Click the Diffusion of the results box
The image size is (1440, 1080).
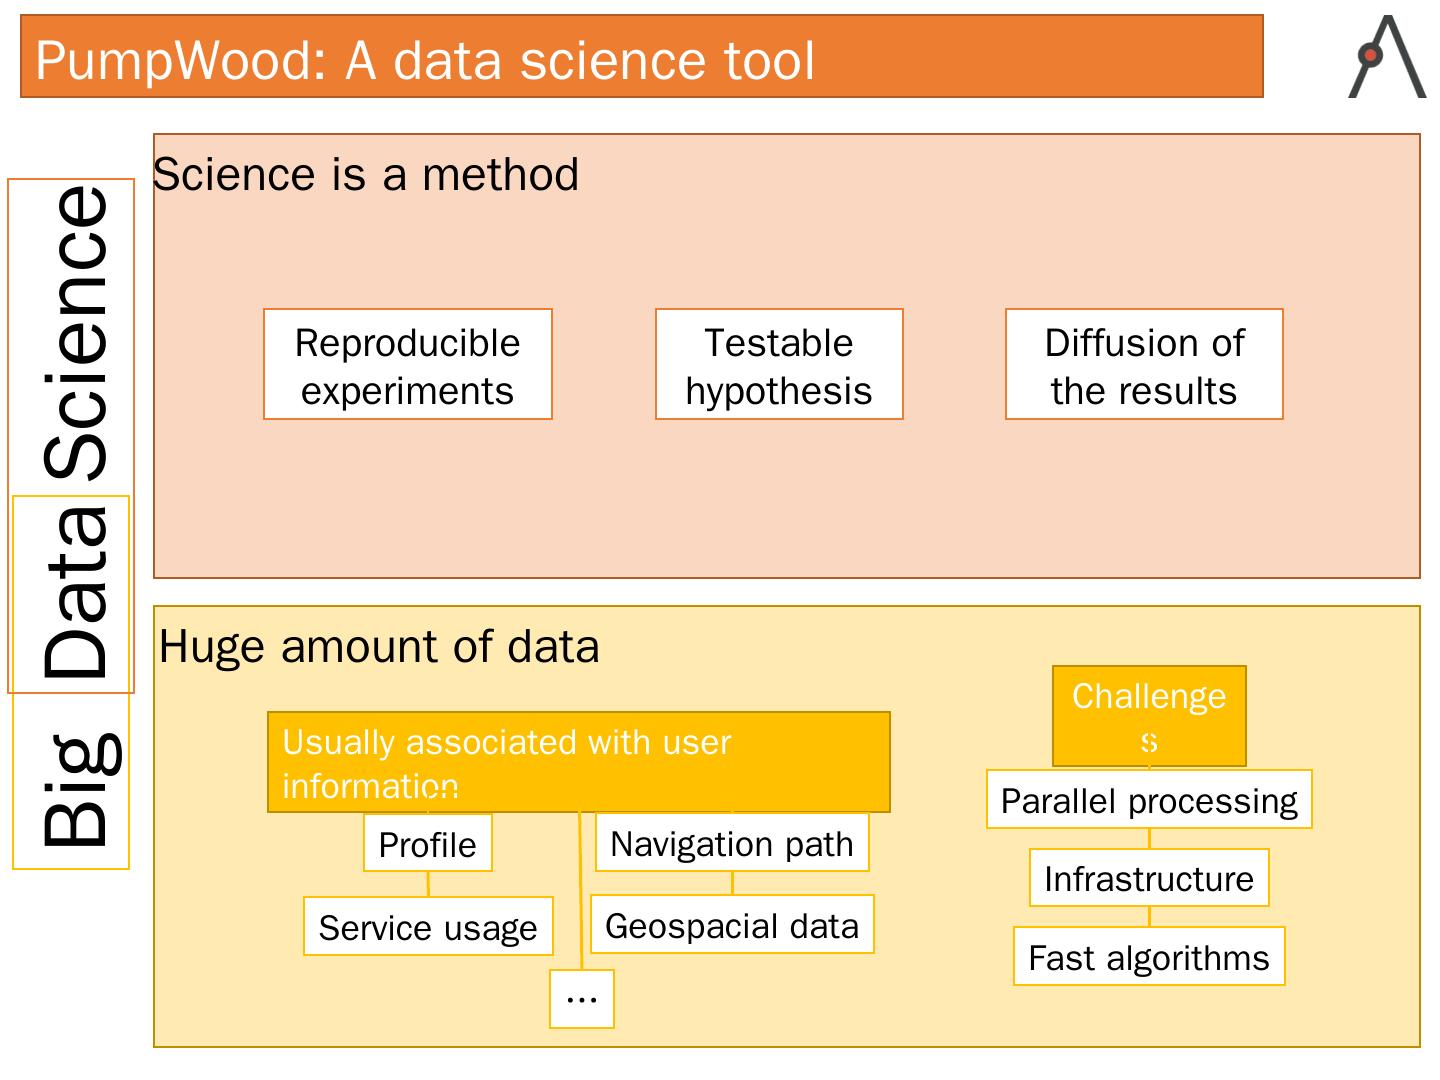[x=1144, y=365]
